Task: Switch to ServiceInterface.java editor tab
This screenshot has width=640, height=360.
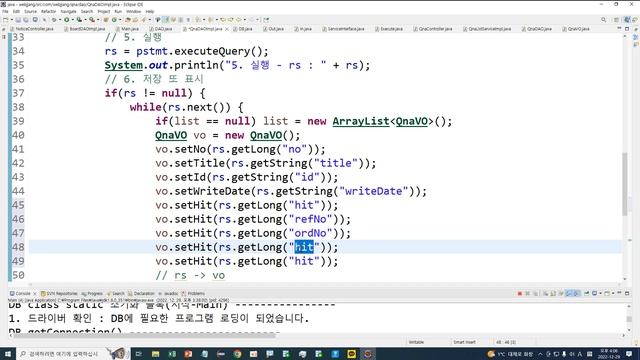Action: (343, 29)
